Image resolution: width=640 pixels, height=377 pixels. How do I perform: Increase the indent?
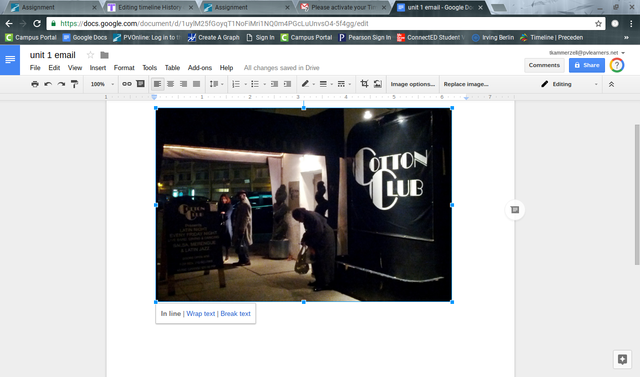287,84
